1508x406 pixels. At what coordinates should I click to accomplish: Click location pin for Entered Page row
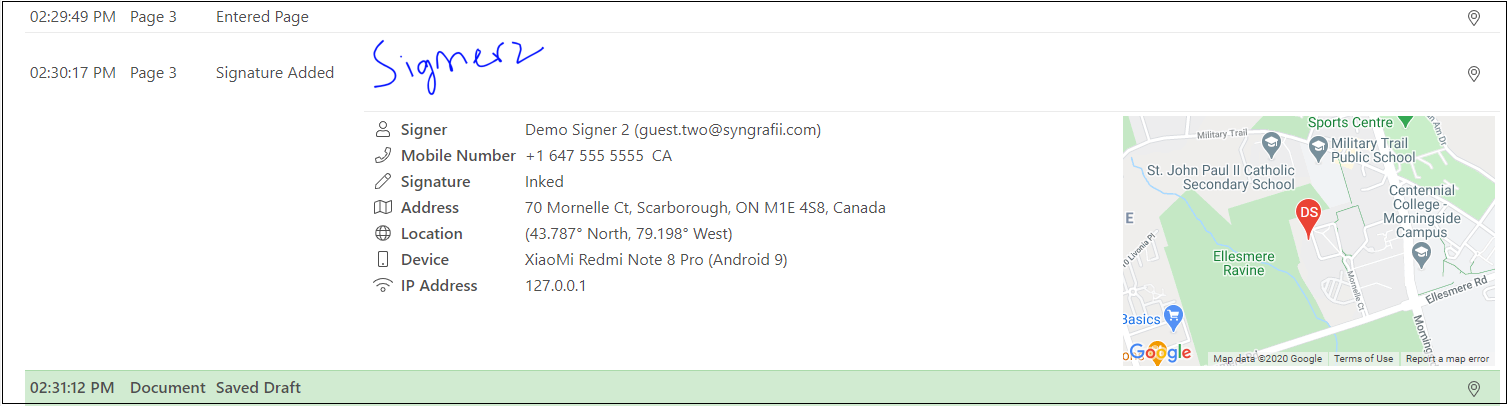click(x=1473, y=18)
